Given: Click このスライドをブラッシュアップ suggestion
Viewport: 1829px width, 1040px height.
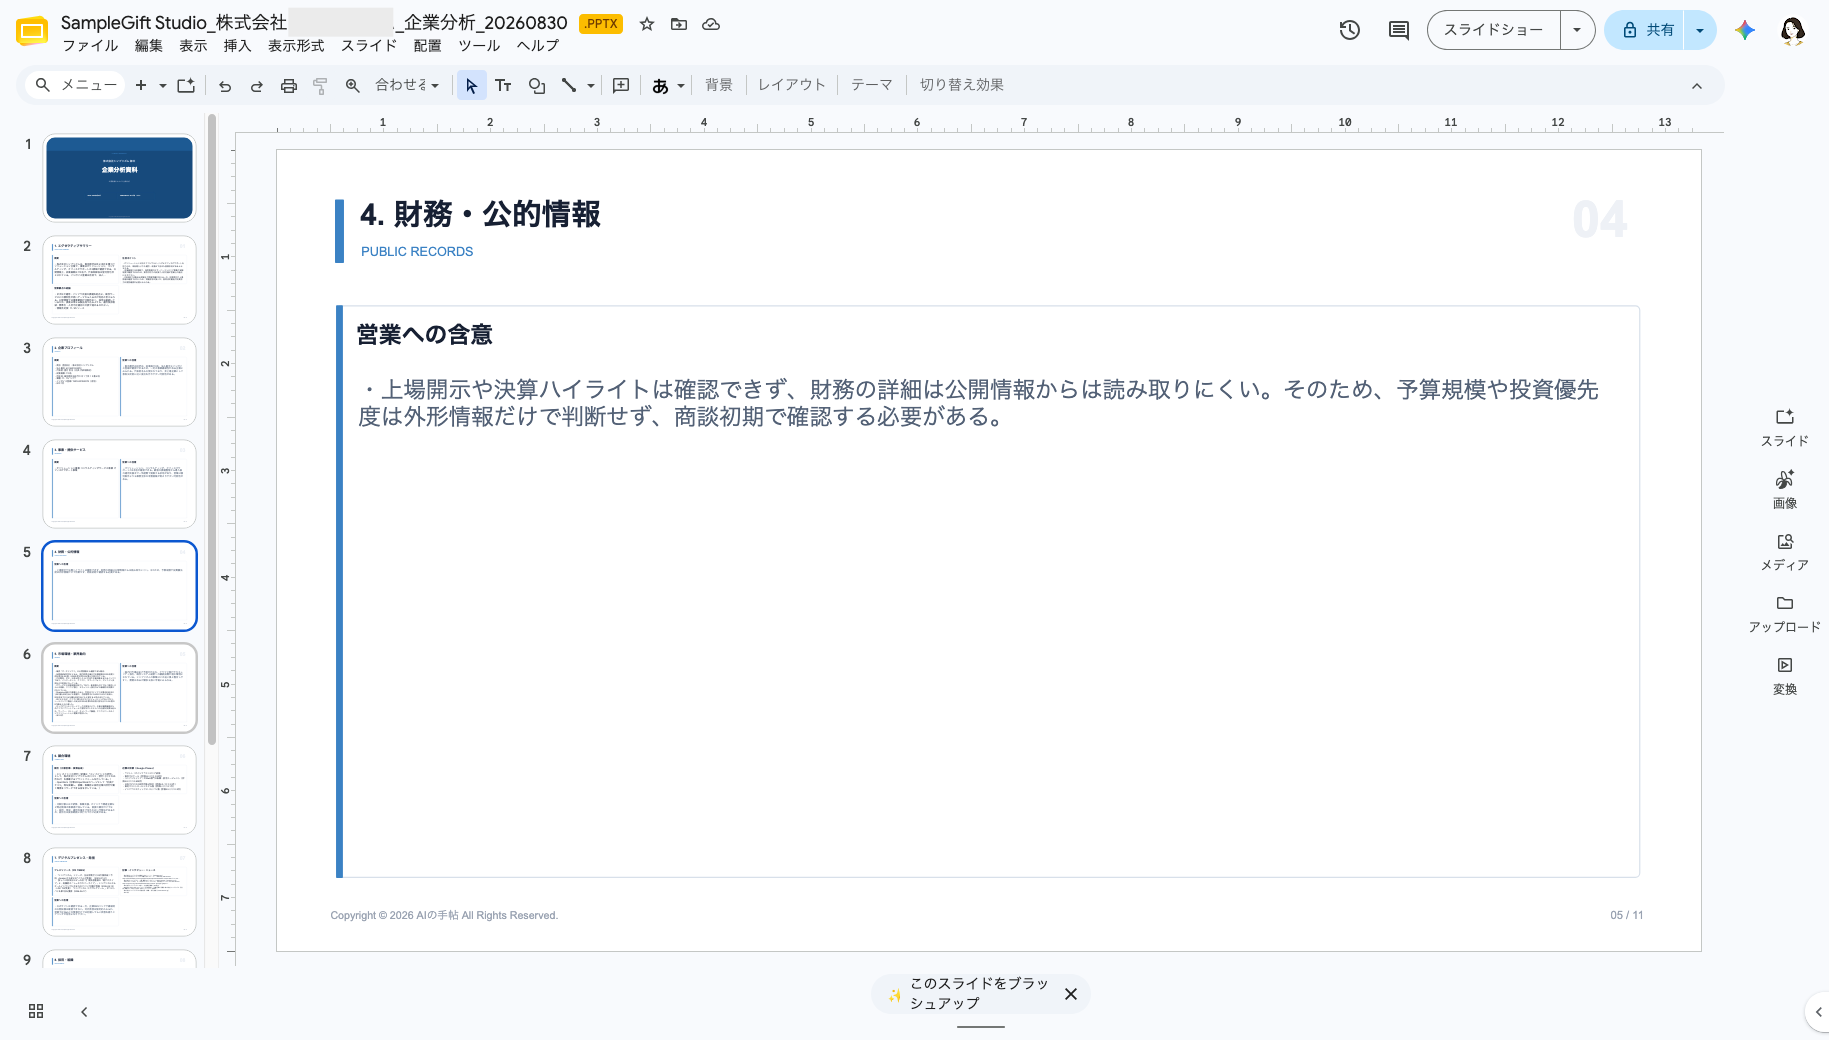Looking at the screenshot, I should pyautogui.click(x=966, y=994).
